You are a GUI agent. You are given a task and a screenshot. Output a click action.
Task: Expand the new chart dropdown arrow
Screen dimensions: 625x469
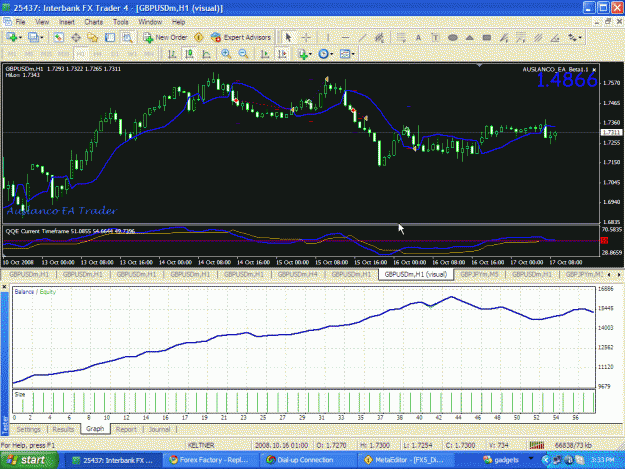[20, 37]
